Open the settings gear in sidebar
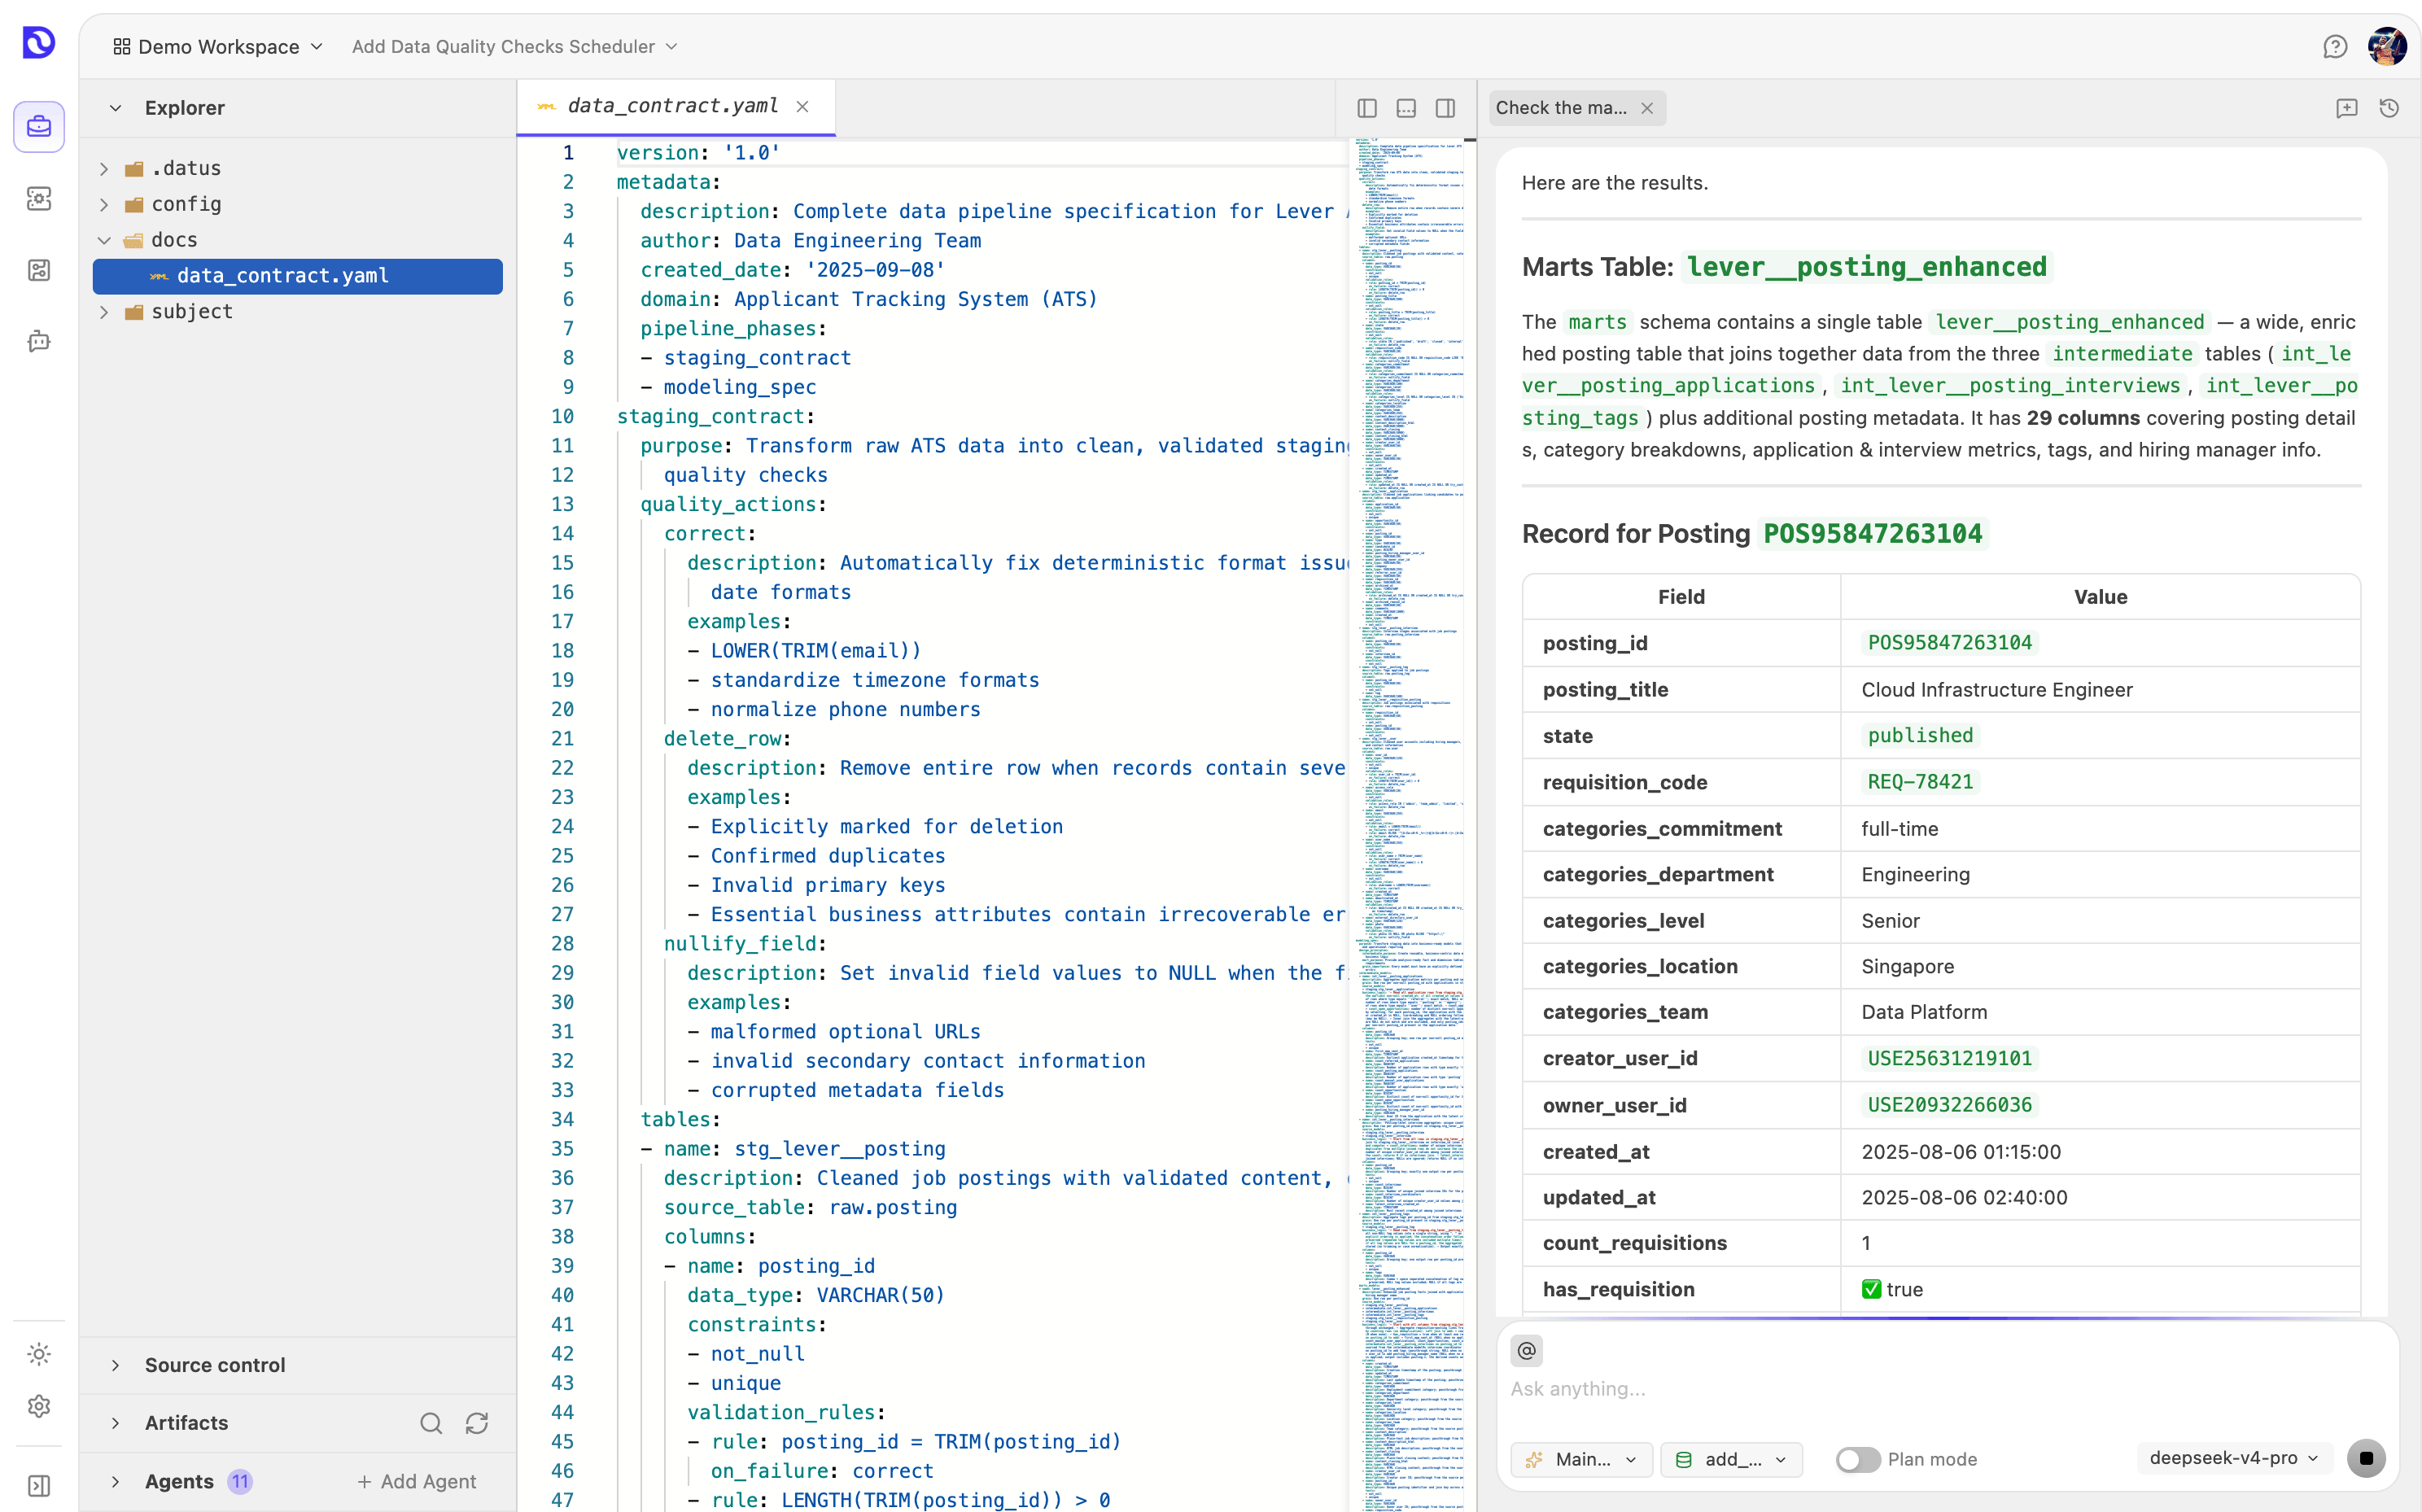 (x=39, y=1406)
